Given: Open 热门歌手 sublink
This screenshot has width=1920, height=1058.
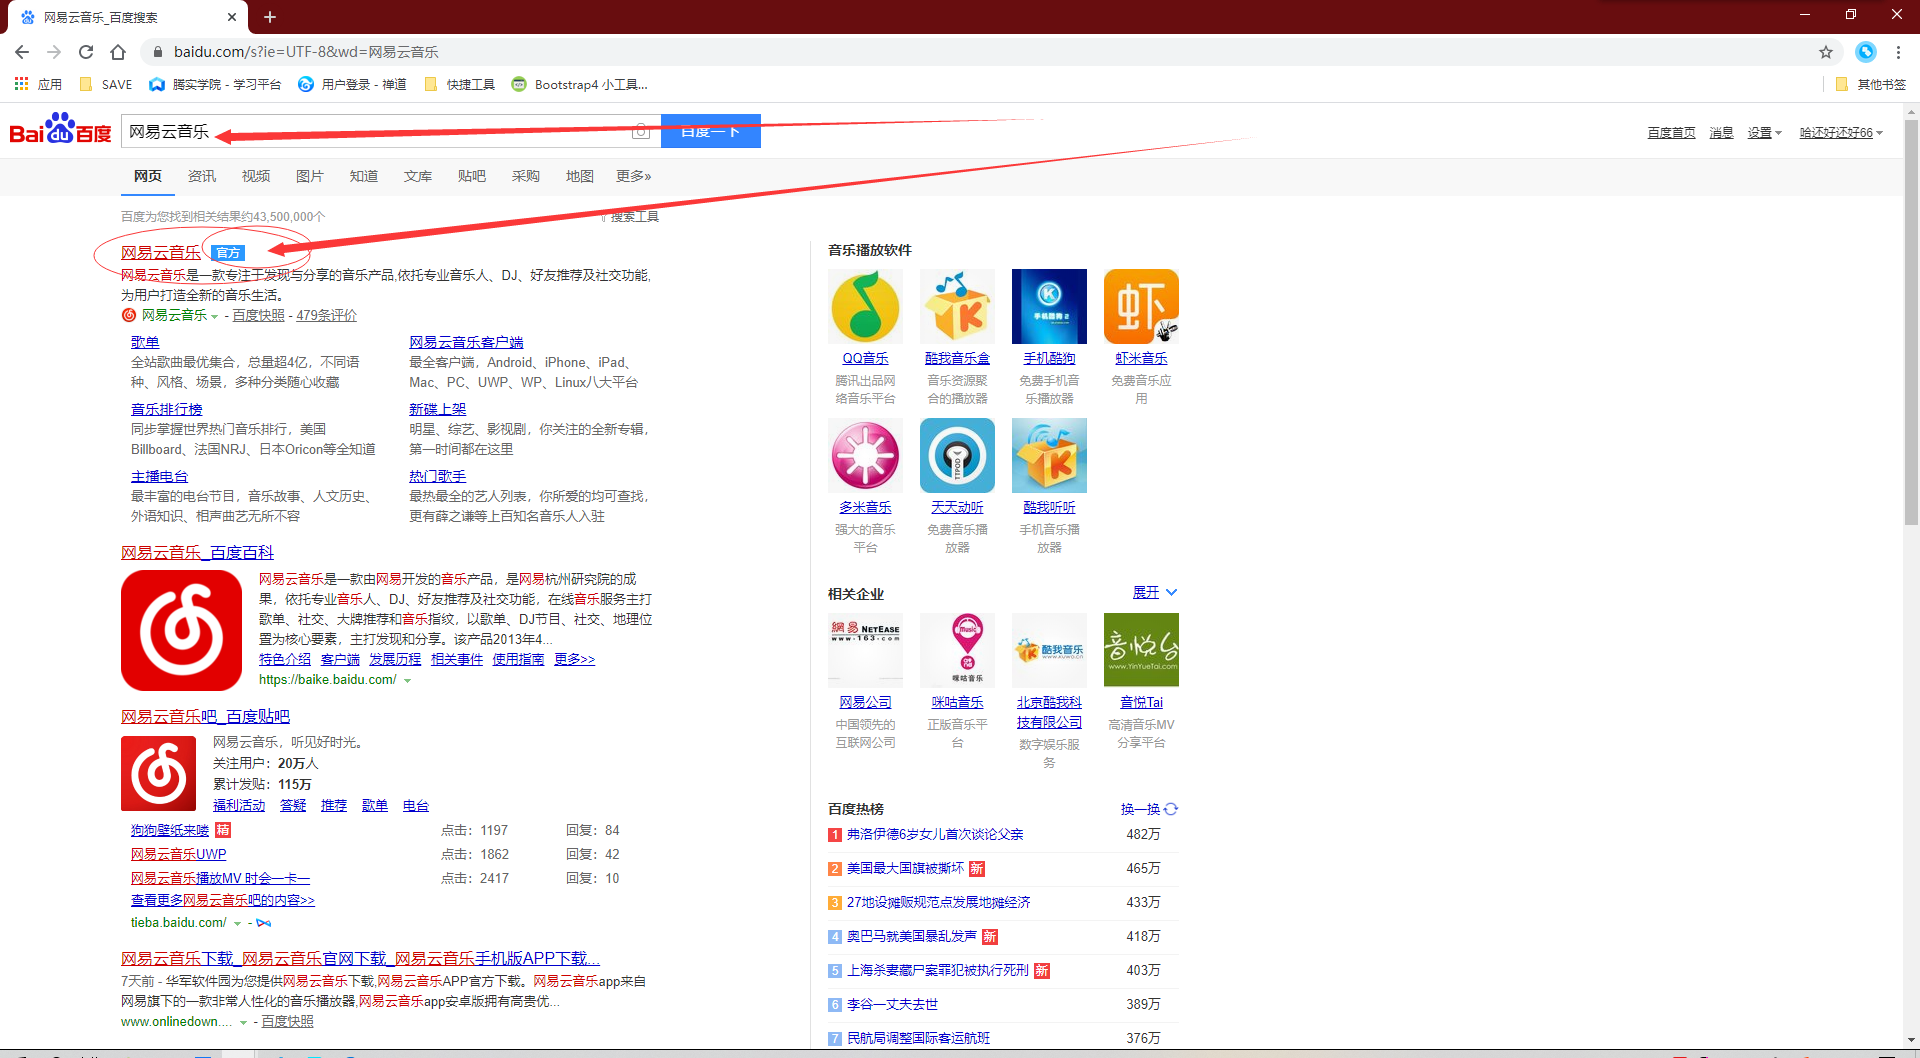Looking at the screenshot, I should coord(437,476).
